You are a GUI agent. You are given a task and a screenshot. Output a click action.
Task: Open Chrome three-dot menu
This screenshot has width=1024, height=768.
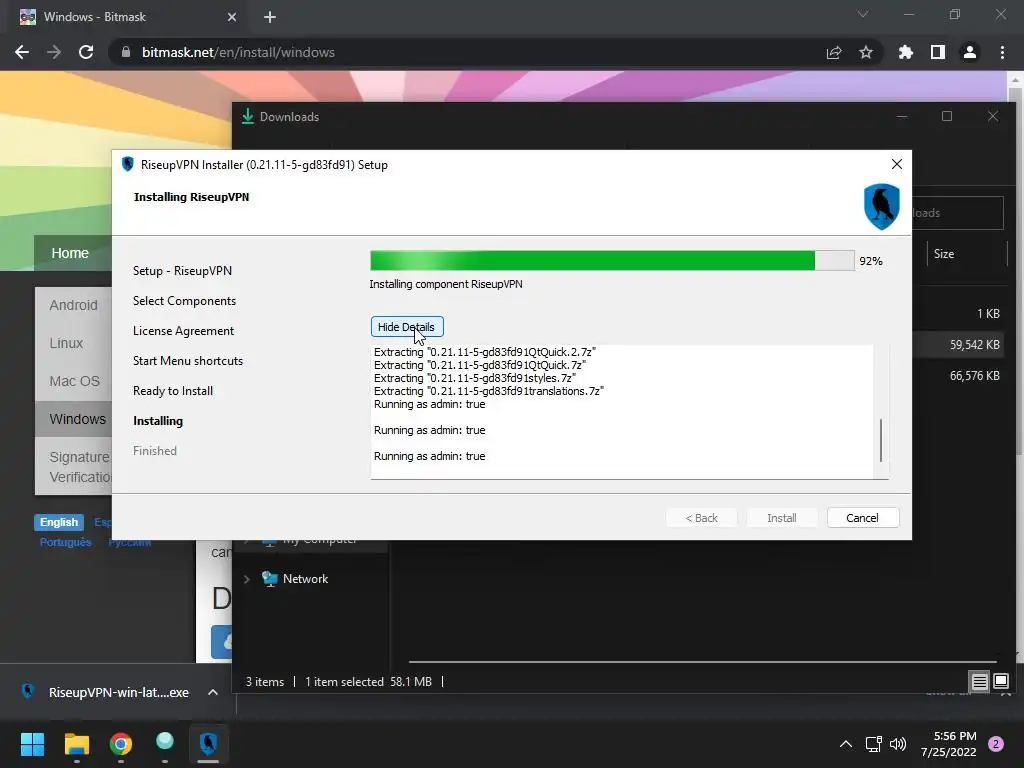click(1002, 52)
